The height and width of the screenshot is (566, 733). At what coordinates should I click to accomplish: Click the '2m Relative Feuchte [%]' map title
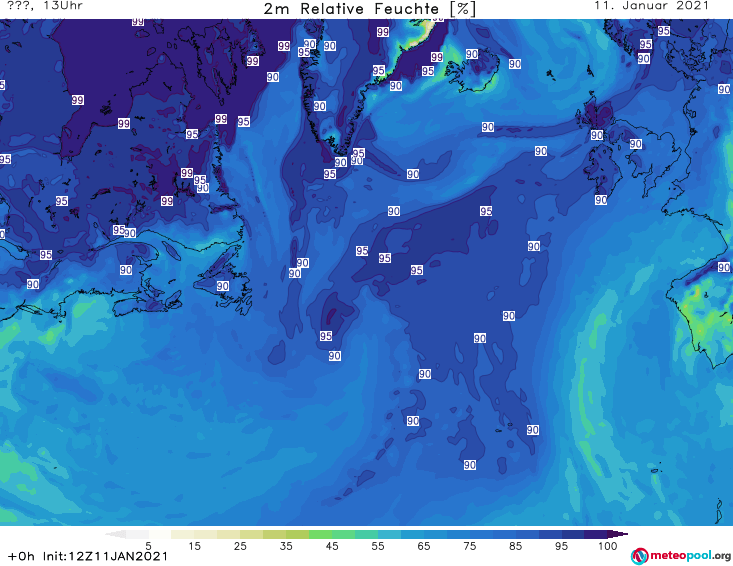point(369,9)
